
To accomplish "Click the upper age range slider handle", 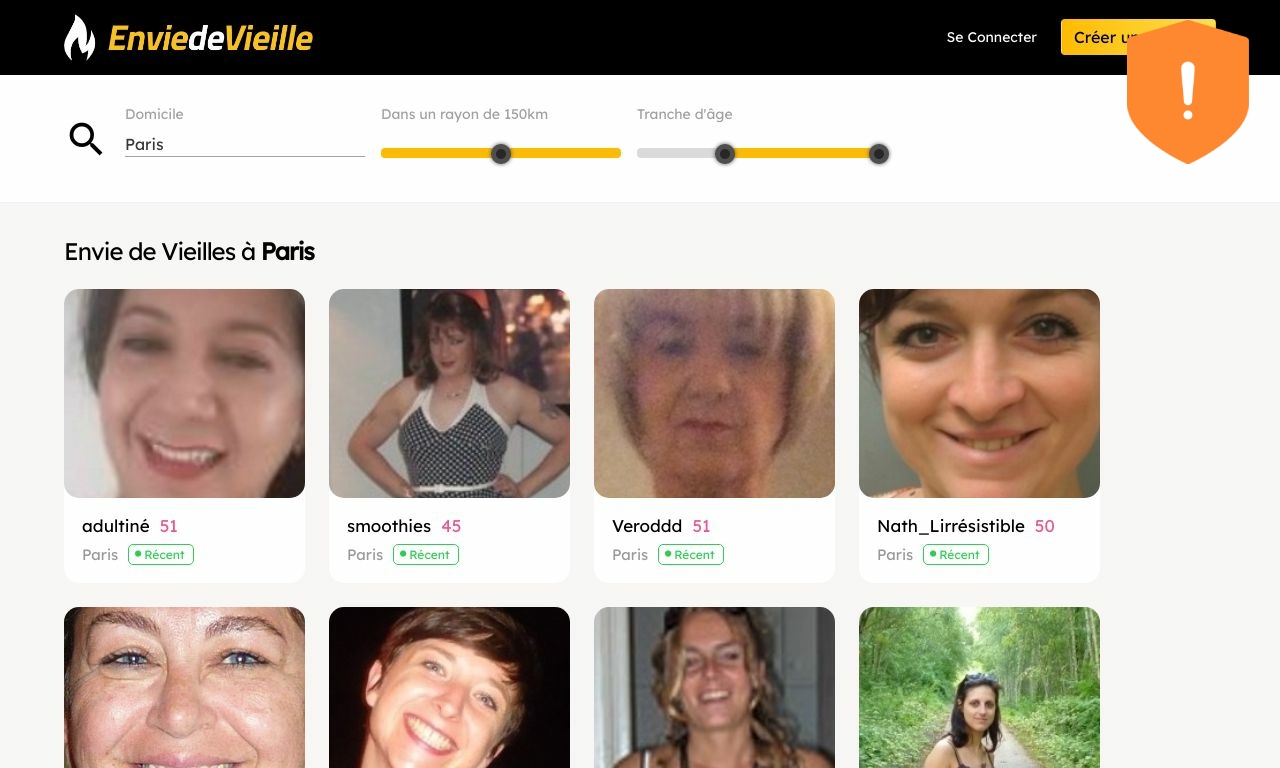I will [x=879, y=154].
